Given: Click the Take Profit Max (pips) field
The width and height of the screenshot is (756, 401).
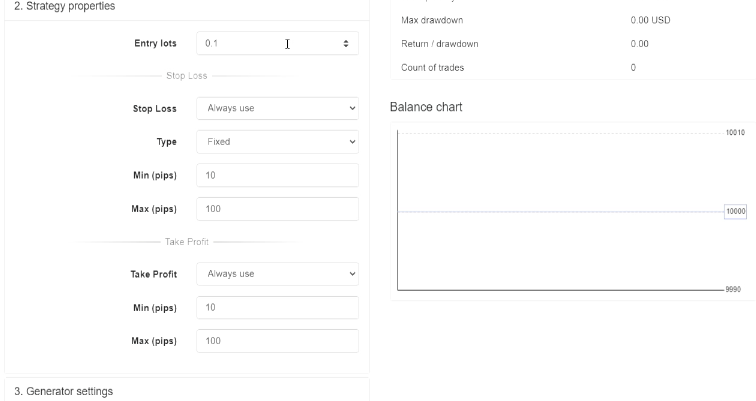Looking at the screenshot, I should [x=277, y=341].
